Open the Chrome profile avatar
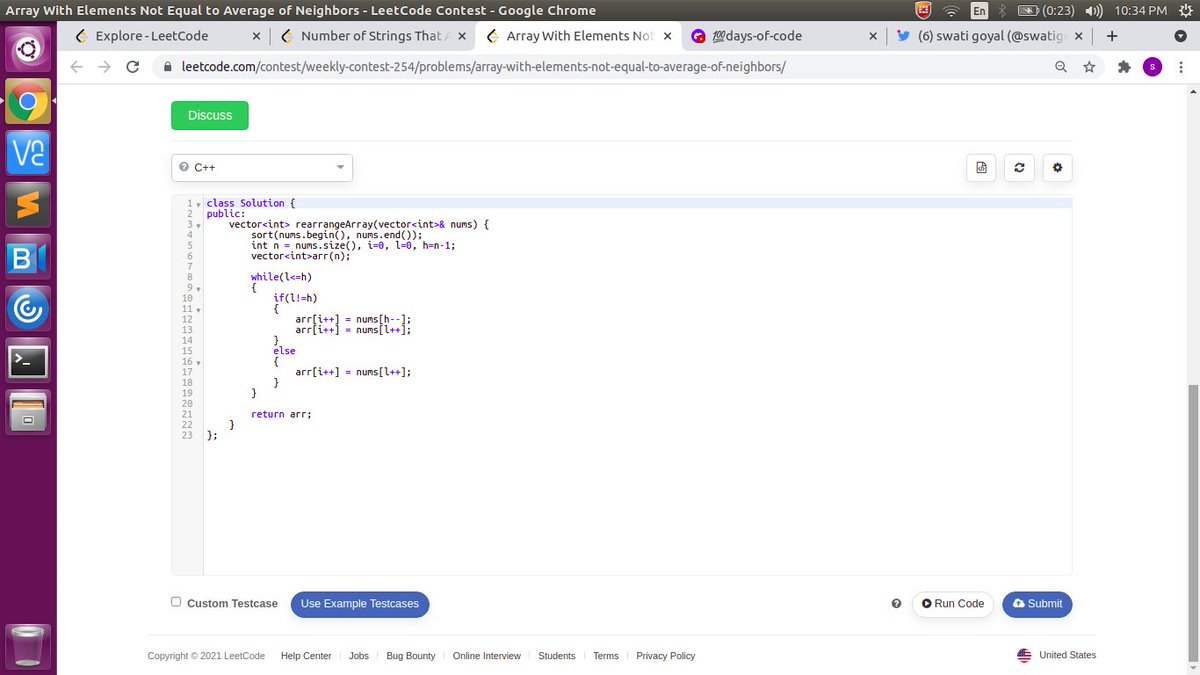Image resolution: width=1200 pixels, height=675 pixels. pyautogui.click(x=1152, y=67)
